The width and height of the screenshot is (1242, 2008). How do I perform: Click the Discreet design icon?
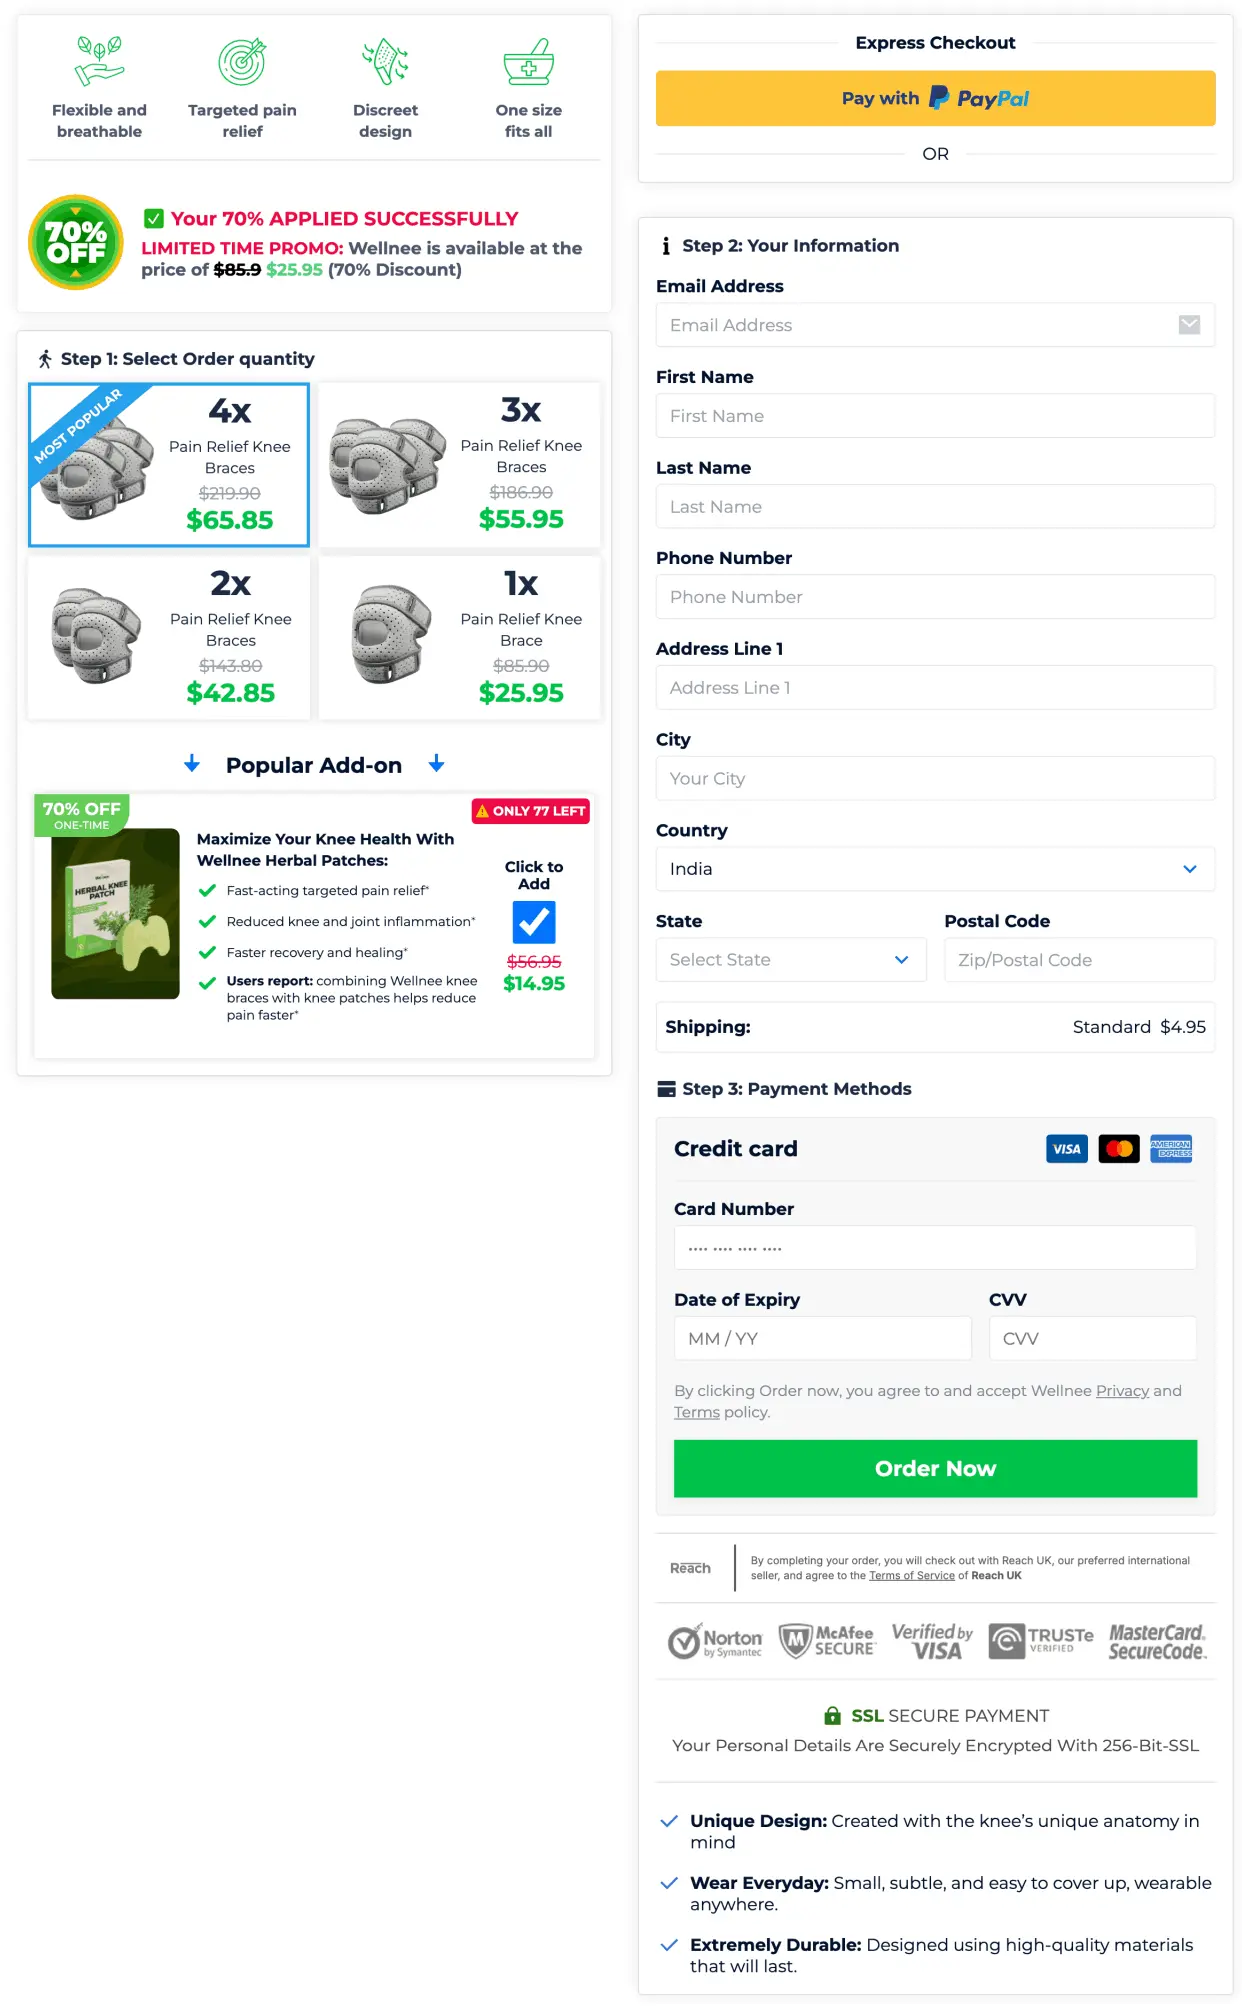385,61
